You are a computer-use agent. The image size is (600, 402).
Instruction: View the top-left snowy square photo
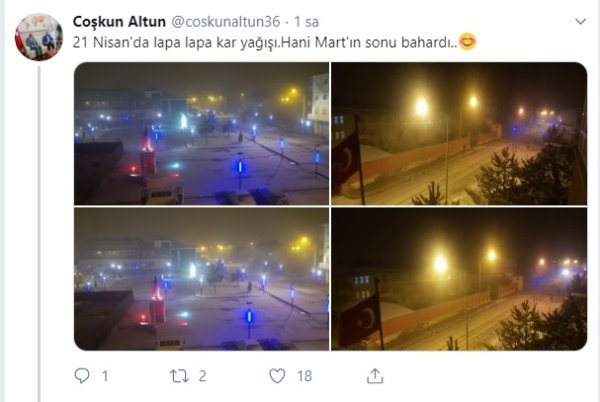(x=201, y=133)
